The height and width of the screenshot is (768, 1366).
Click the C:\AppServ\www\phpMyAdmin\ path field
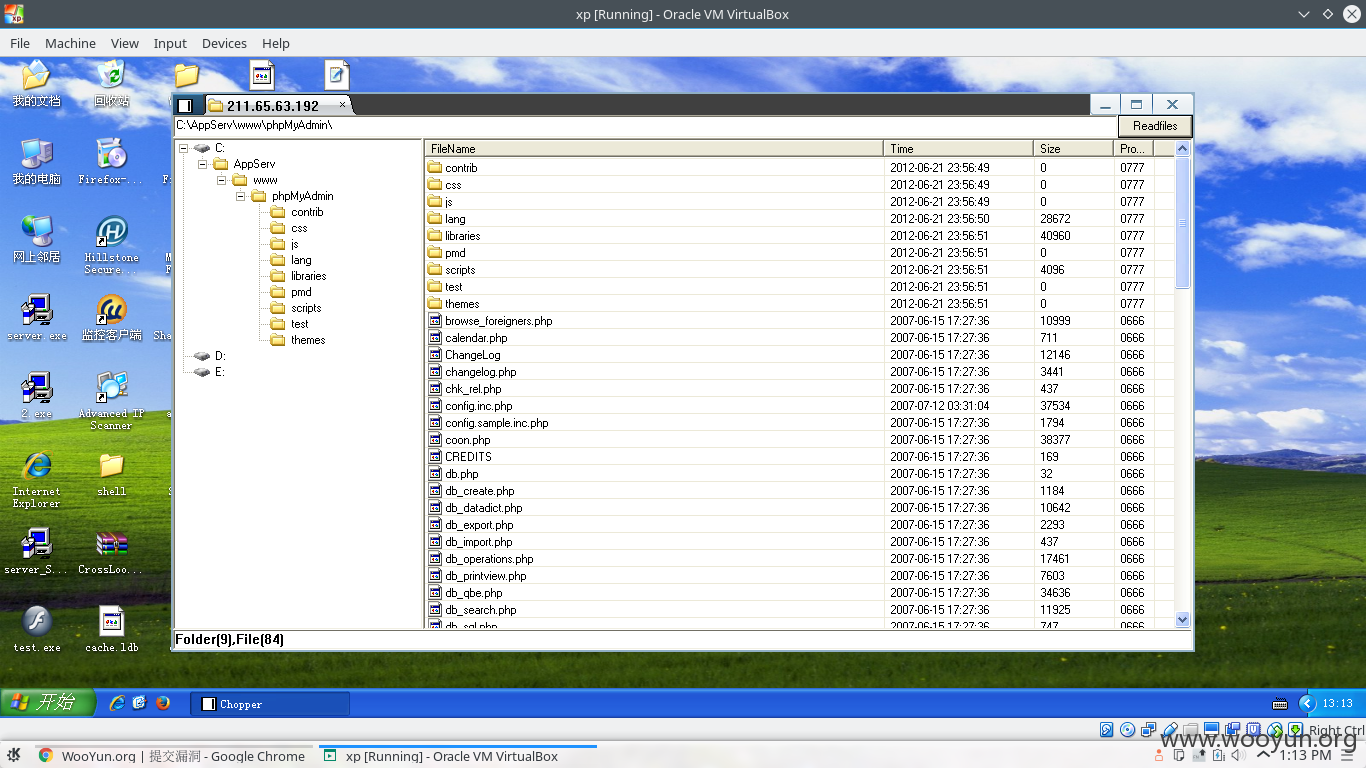(x=645, y=126)
